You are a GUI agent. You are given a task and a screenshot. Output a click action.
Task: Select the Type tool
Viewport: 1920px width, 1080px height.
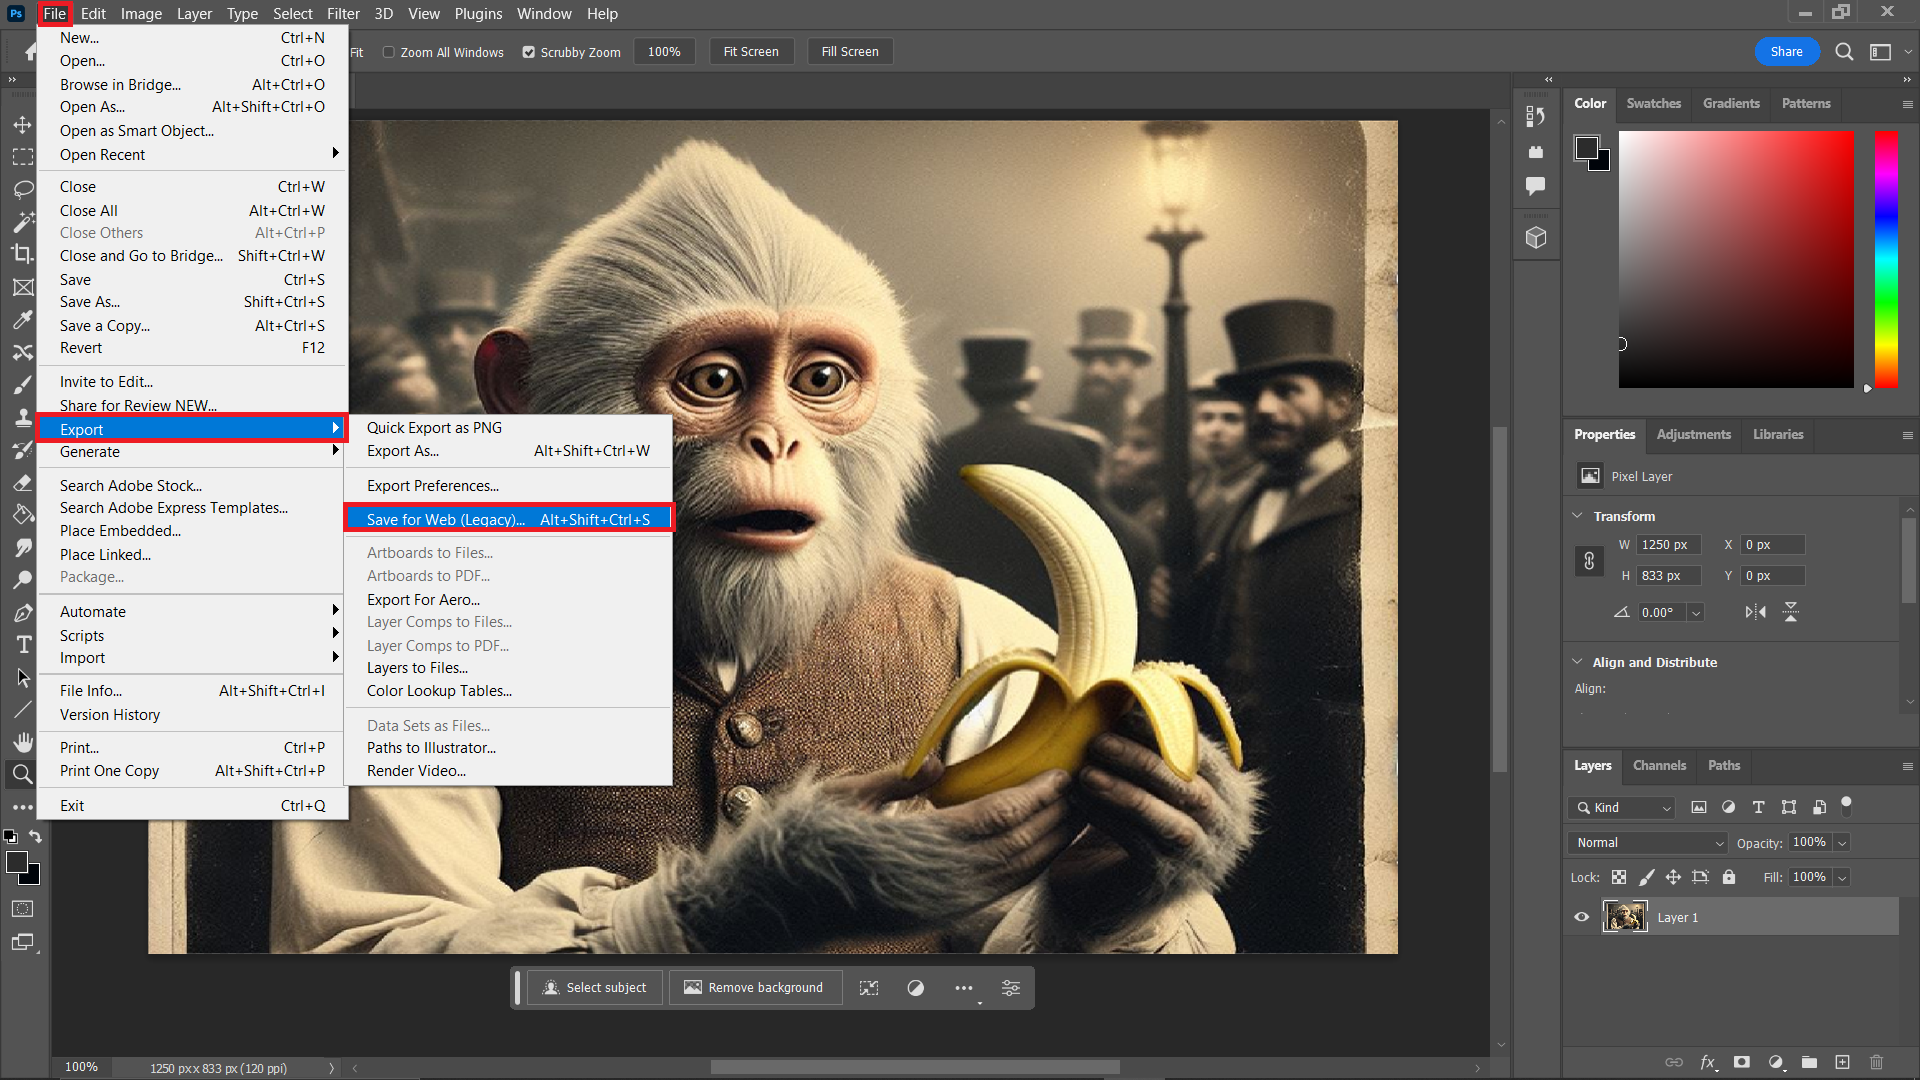coord(22,644)
